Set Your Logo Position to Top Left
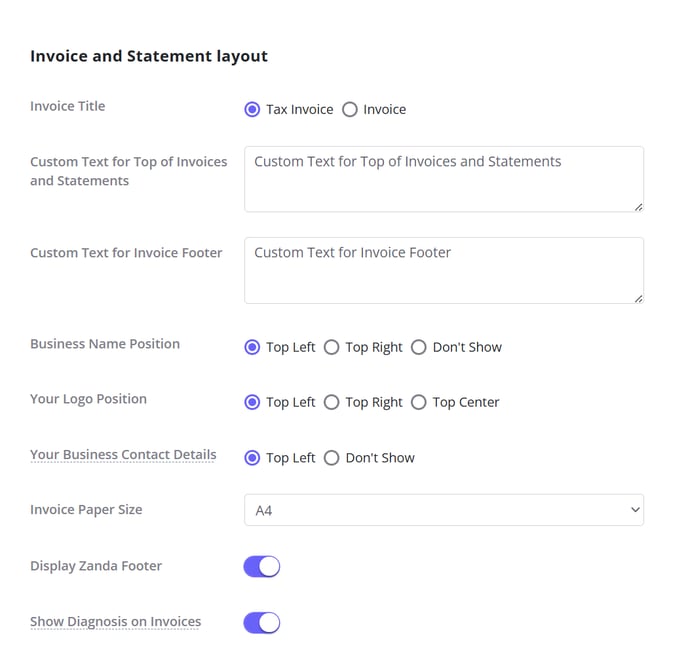 pos(252,402)
